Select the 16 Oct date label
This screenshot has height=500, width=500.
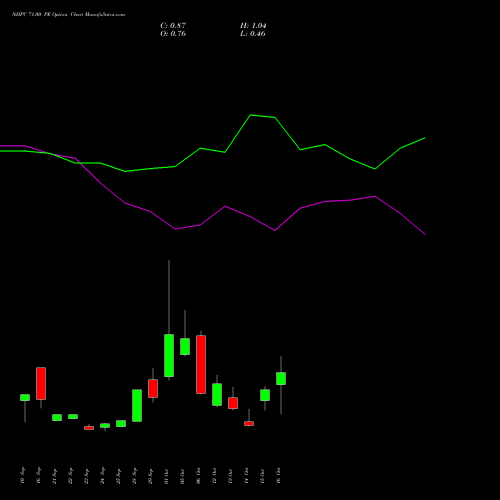click(x=279, y=476)
